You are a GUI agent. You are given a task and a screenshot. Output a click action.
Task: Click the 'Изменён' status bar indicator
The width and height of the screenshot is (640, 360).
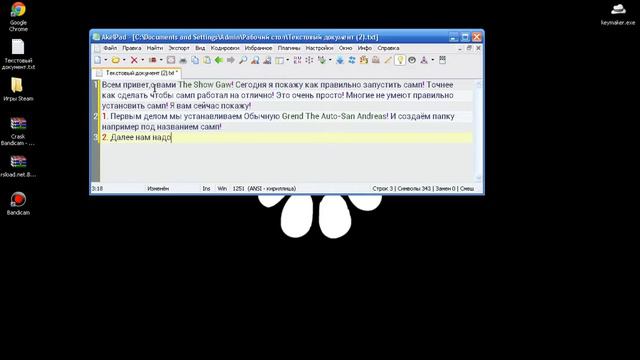coord(158,189)
